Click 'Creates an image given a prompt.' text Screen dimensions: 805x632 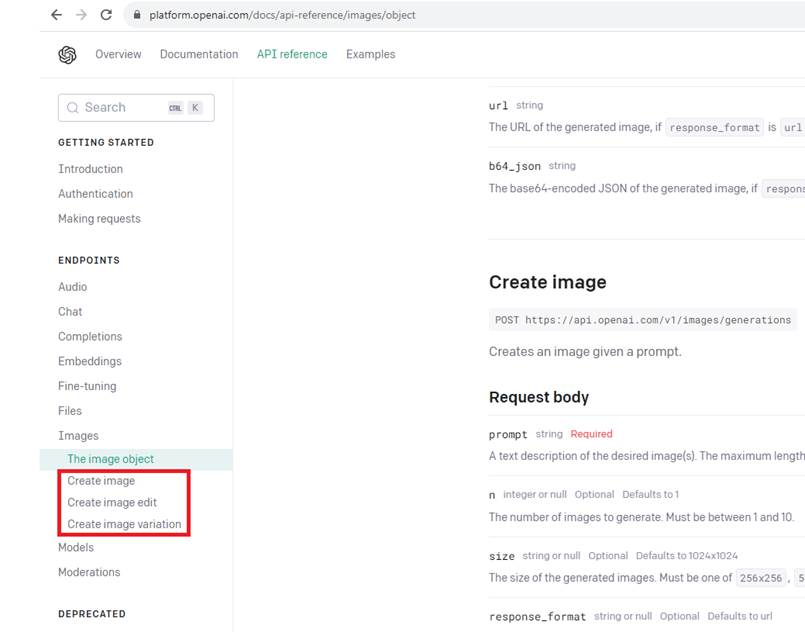click(x=585, y=352)
